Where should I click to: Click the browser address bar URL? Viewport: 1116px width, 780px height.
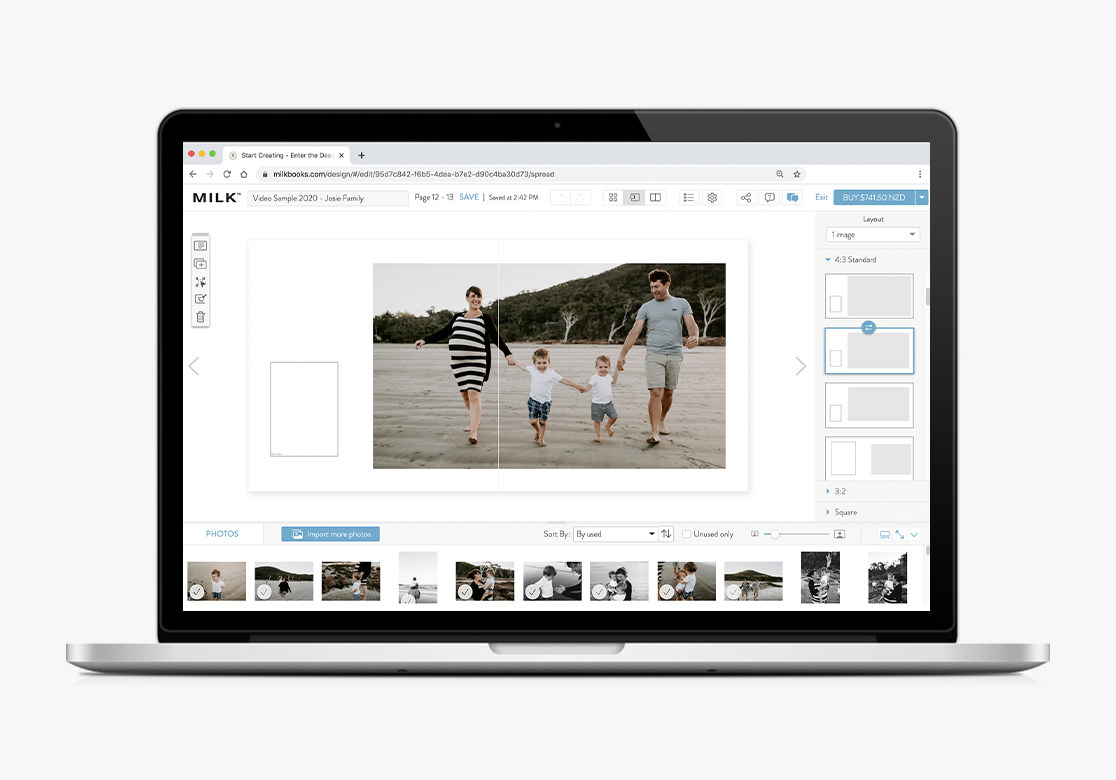click(414, 174)
